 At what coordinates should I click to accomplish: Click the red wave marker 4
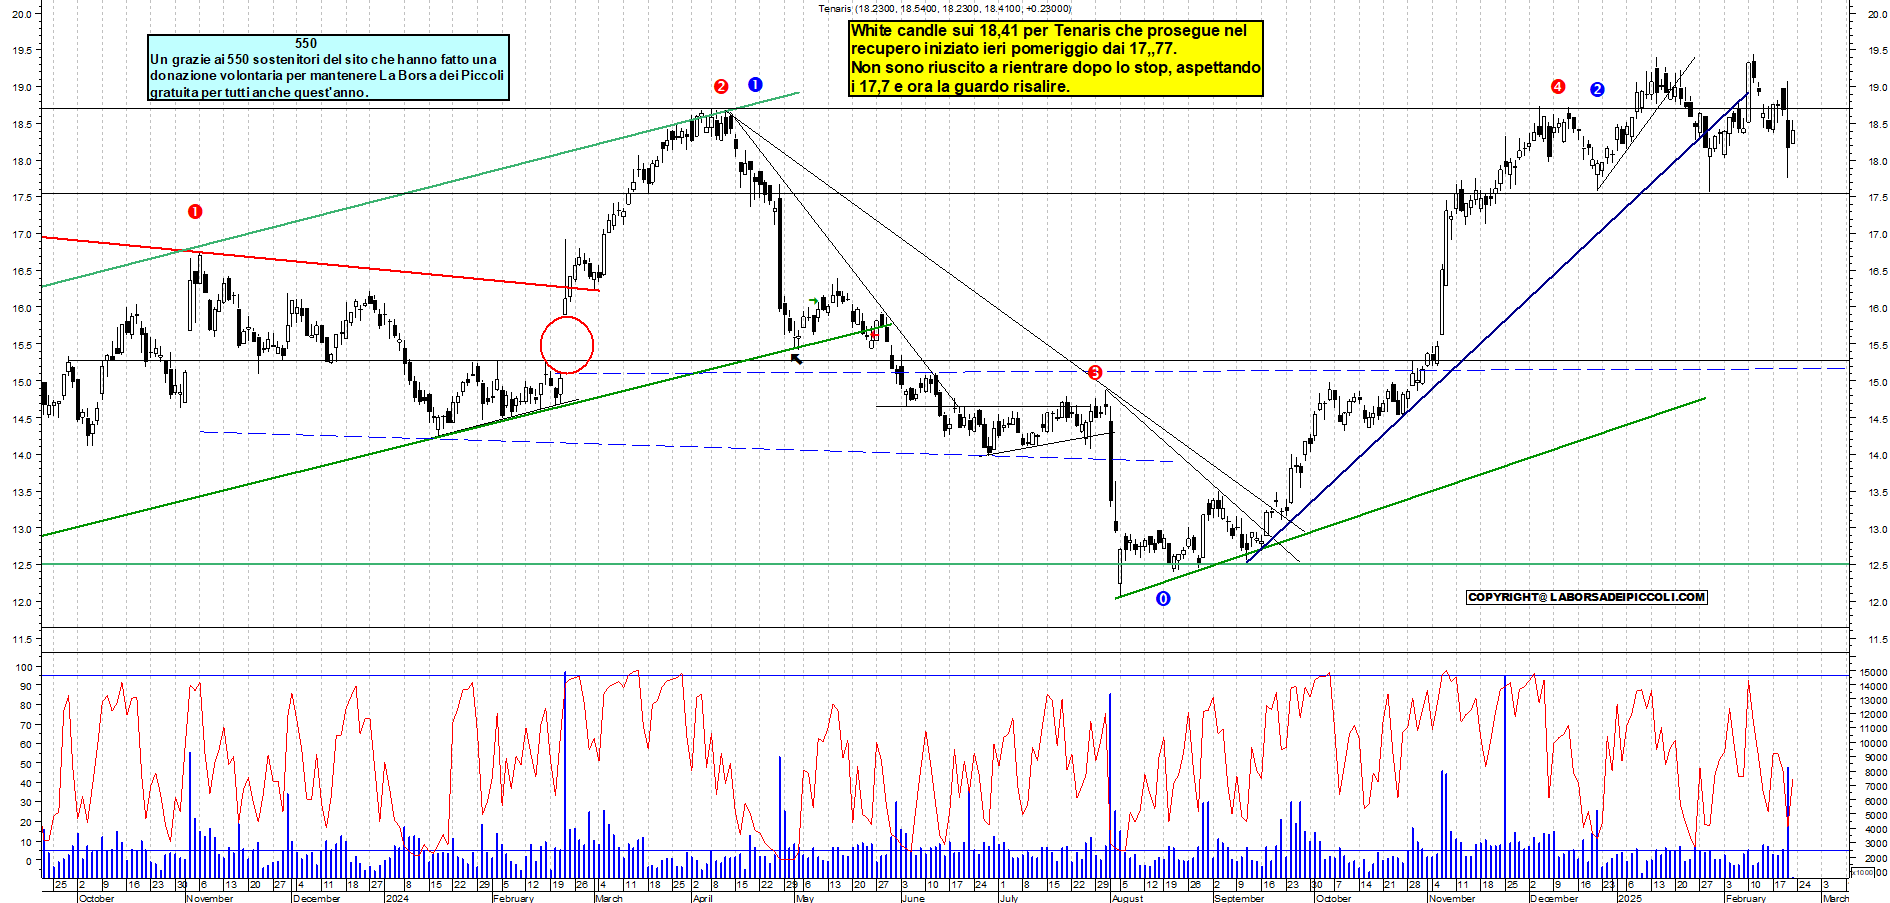point(1558,87)
